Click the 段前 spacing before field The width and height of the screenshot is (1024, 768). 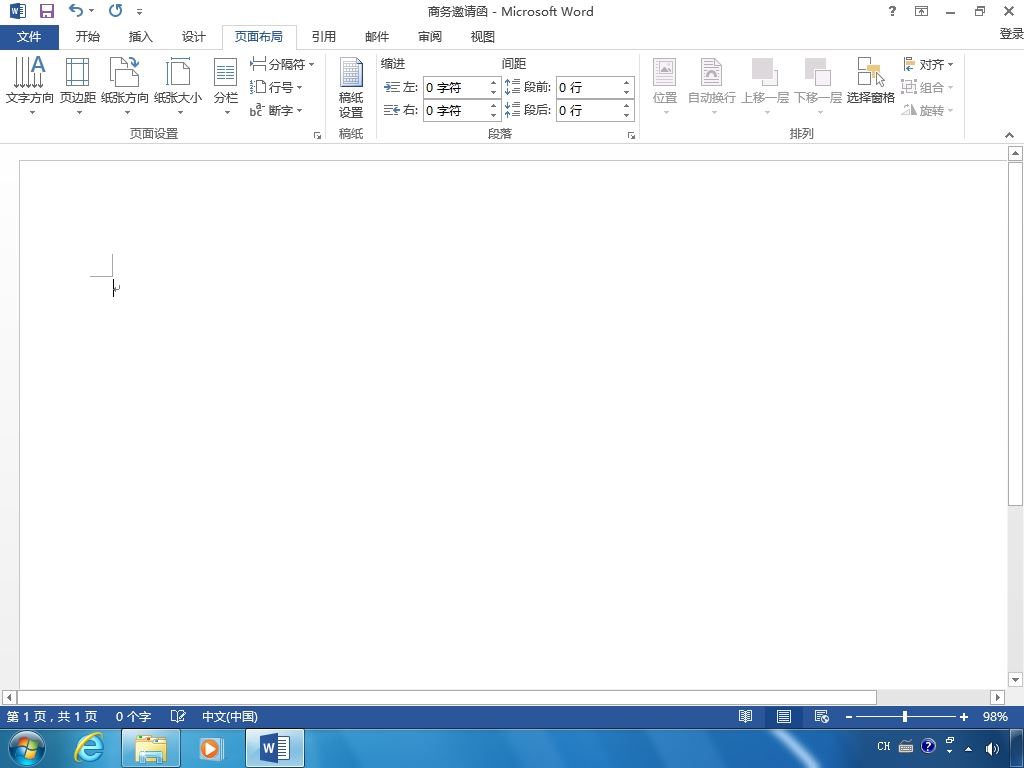588,87
